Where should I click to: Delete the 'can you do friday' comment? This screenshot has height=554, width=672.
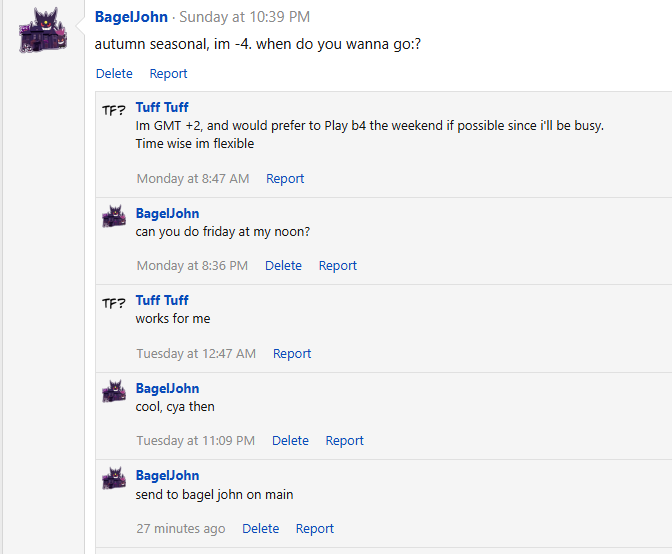click(x=283, y=265)
